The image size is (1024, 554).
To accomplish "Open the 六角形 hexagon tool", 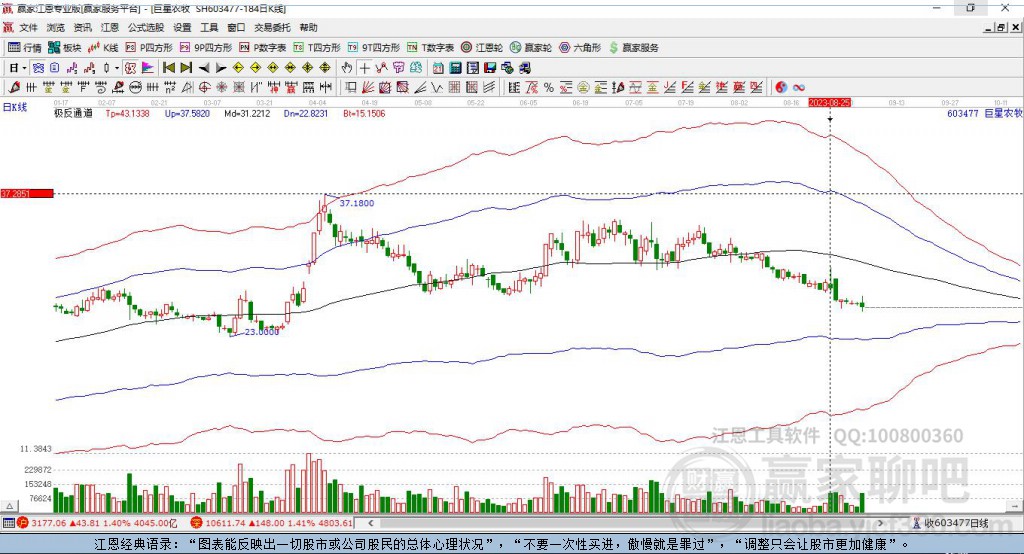I will pos(580,48).
